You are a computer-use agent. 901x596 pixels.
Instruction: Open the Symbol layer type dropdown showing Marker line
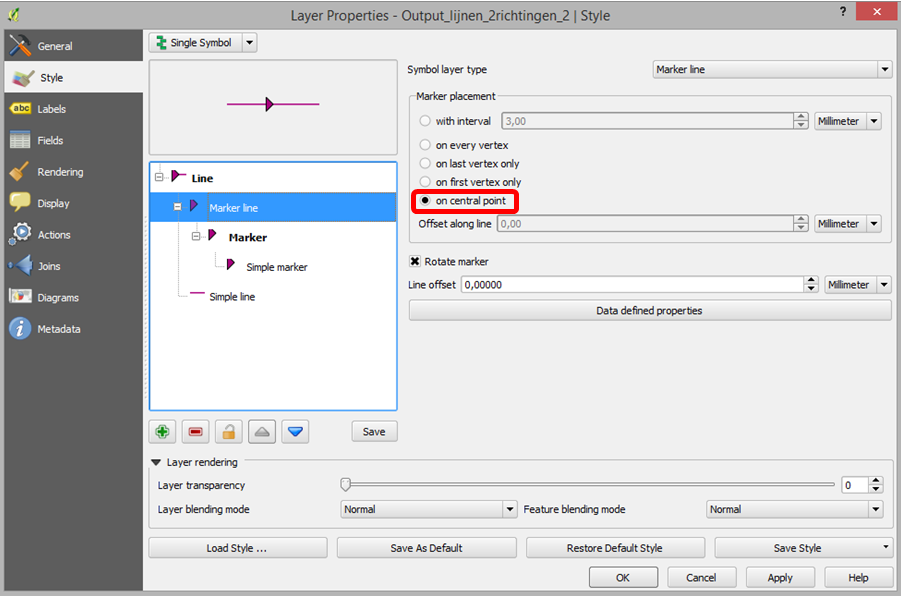885,68
